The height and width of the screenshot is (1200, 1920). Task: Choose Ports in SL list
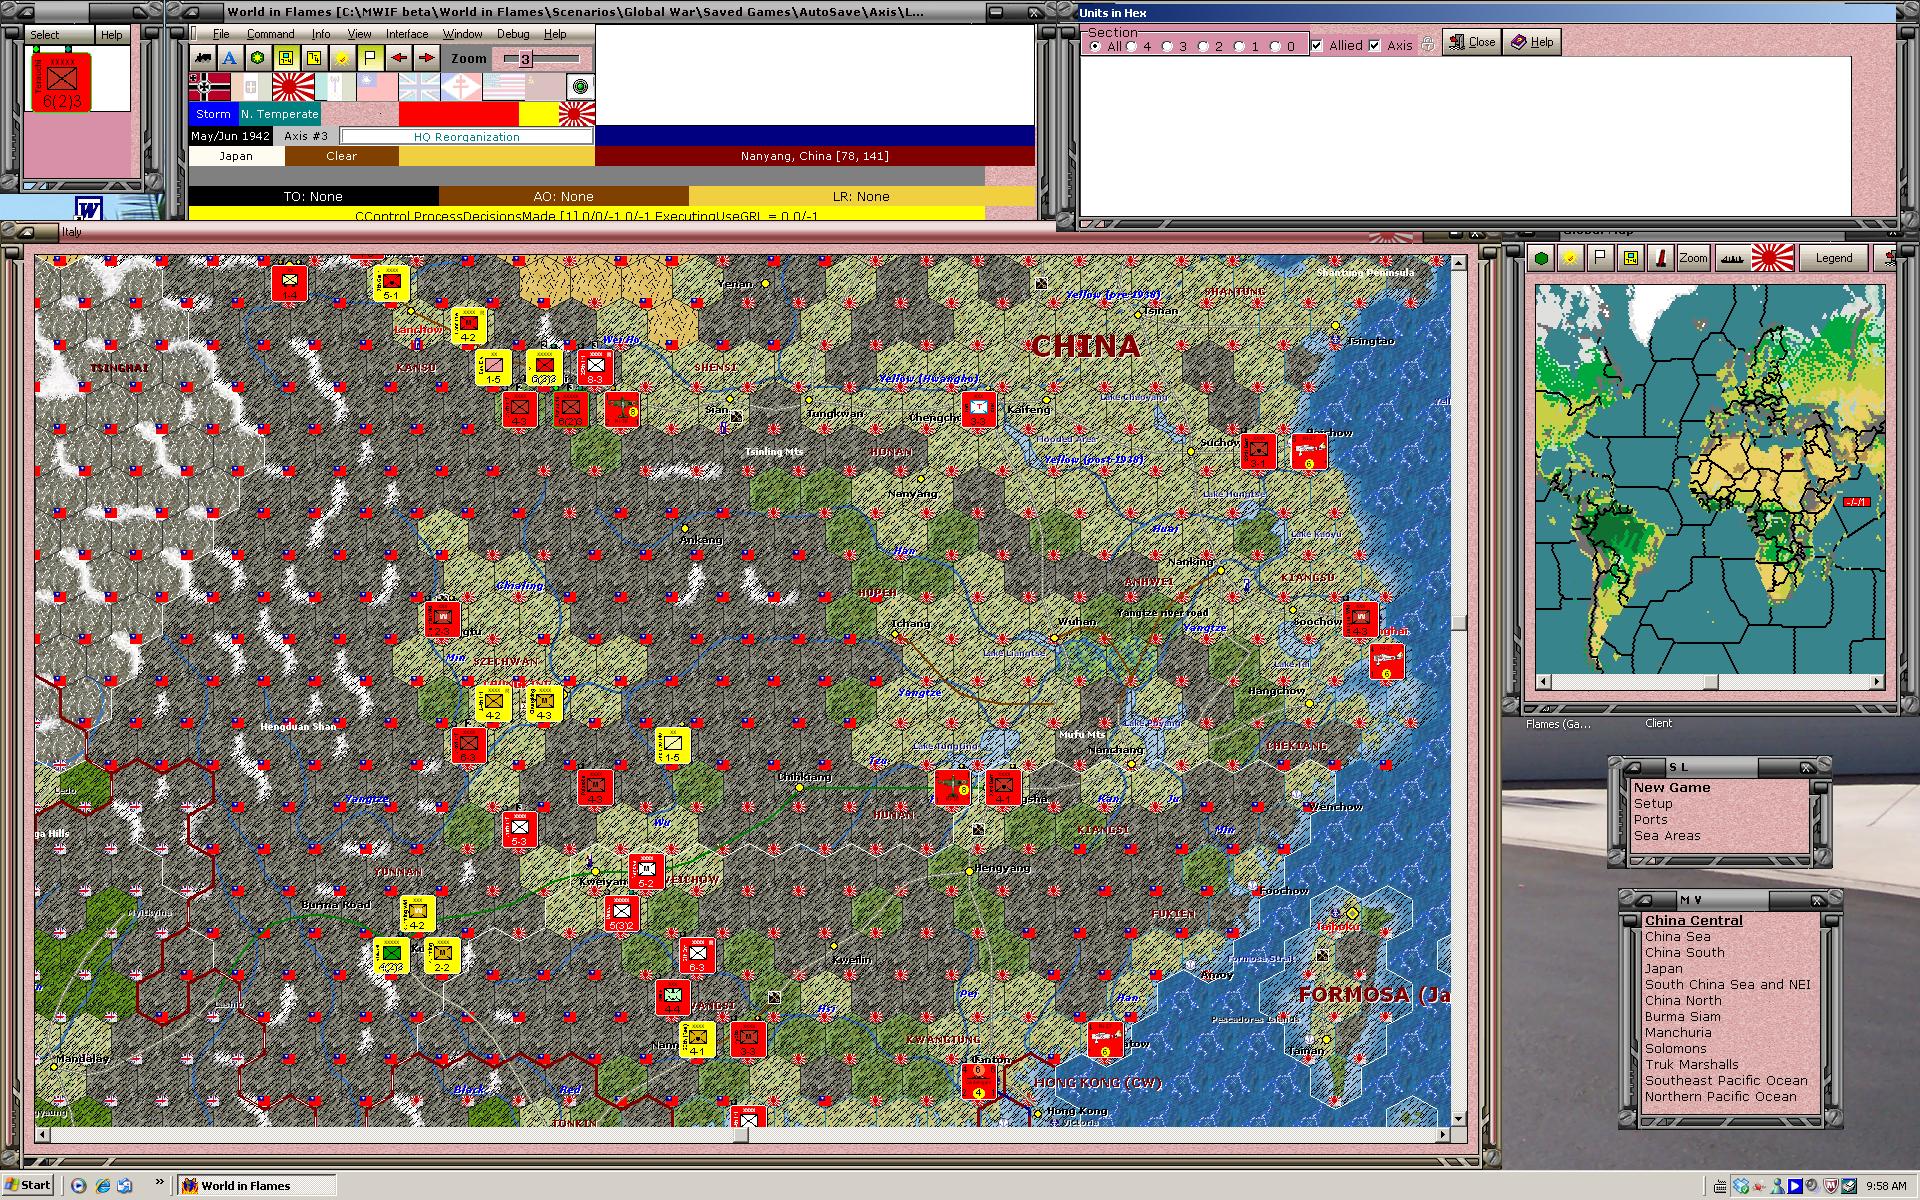click(1651, 820)
